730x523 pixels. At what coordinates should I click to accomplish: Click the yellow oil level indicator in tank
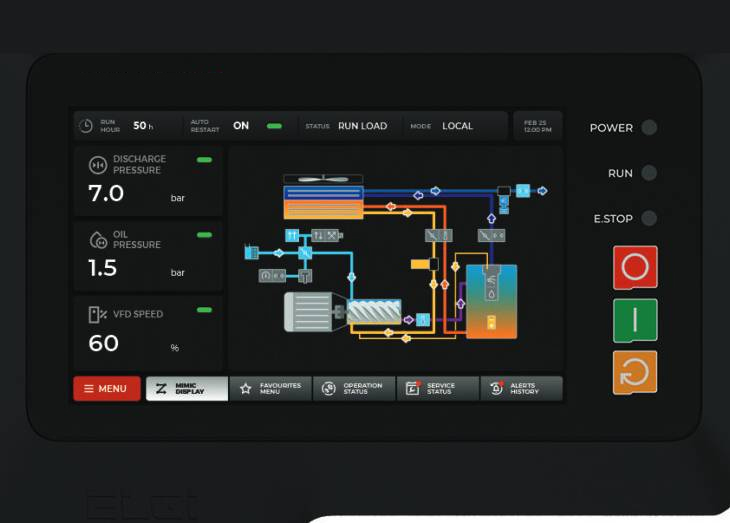491,322
